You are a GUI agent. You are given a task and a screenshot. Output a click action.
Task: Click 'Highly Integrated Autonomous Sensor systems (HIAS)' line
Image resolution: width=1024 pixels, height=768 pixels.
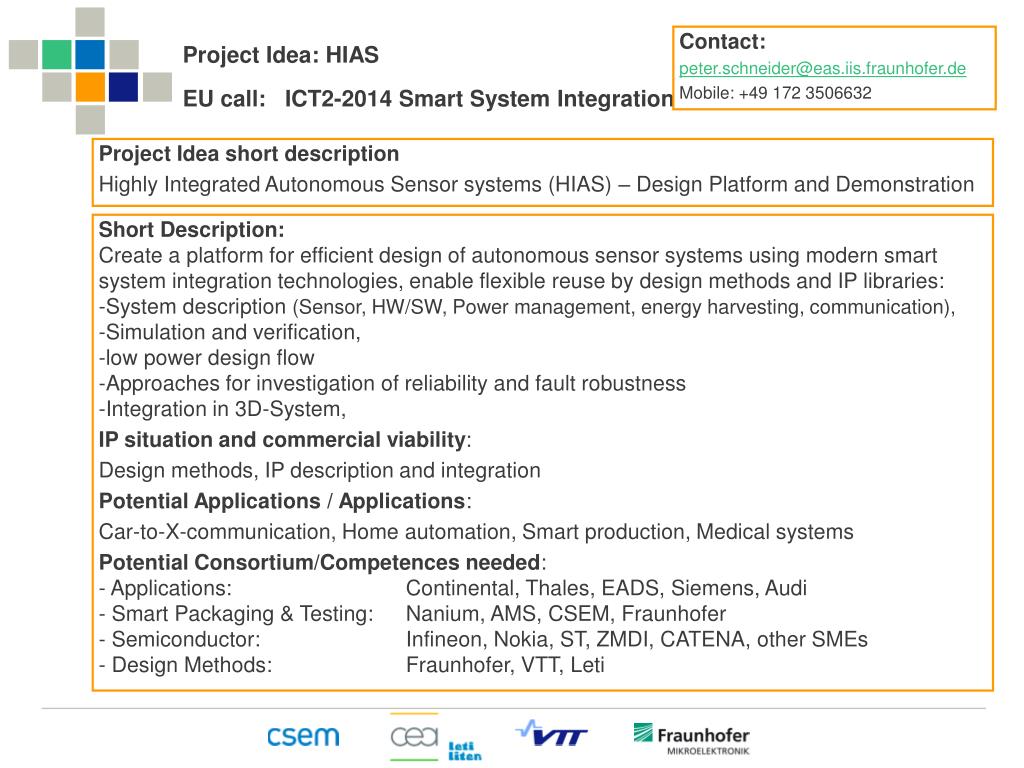(536, 184)
